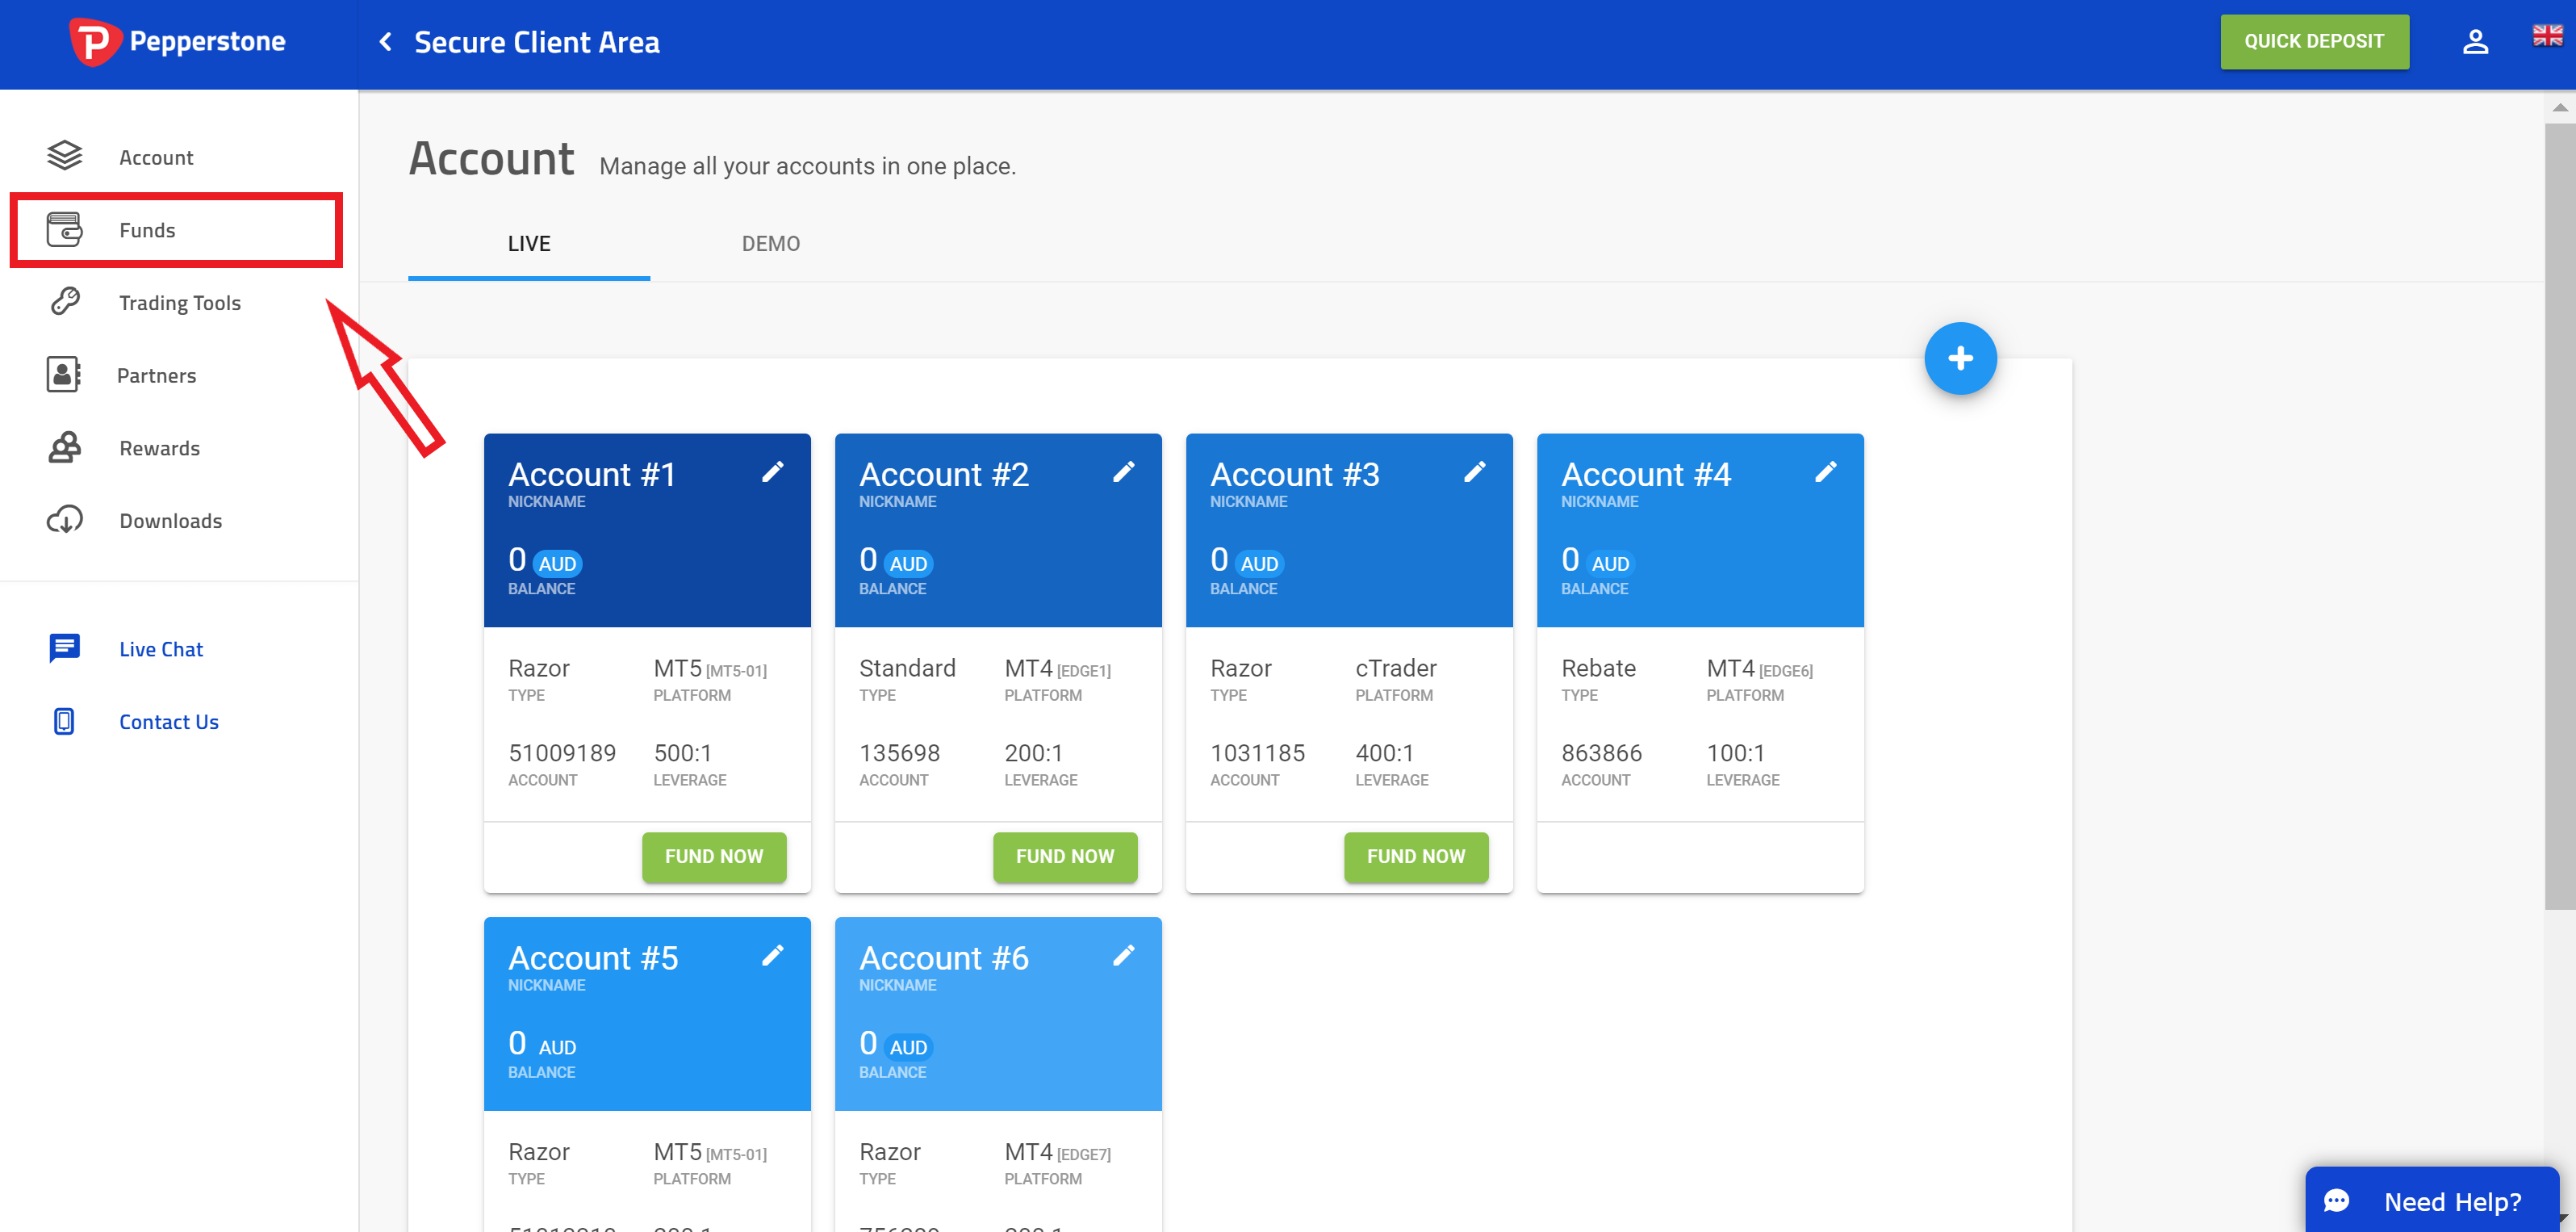Click the Partners contact book icon
This screenshot has width=2576, height=1232.
click(63, 374)
